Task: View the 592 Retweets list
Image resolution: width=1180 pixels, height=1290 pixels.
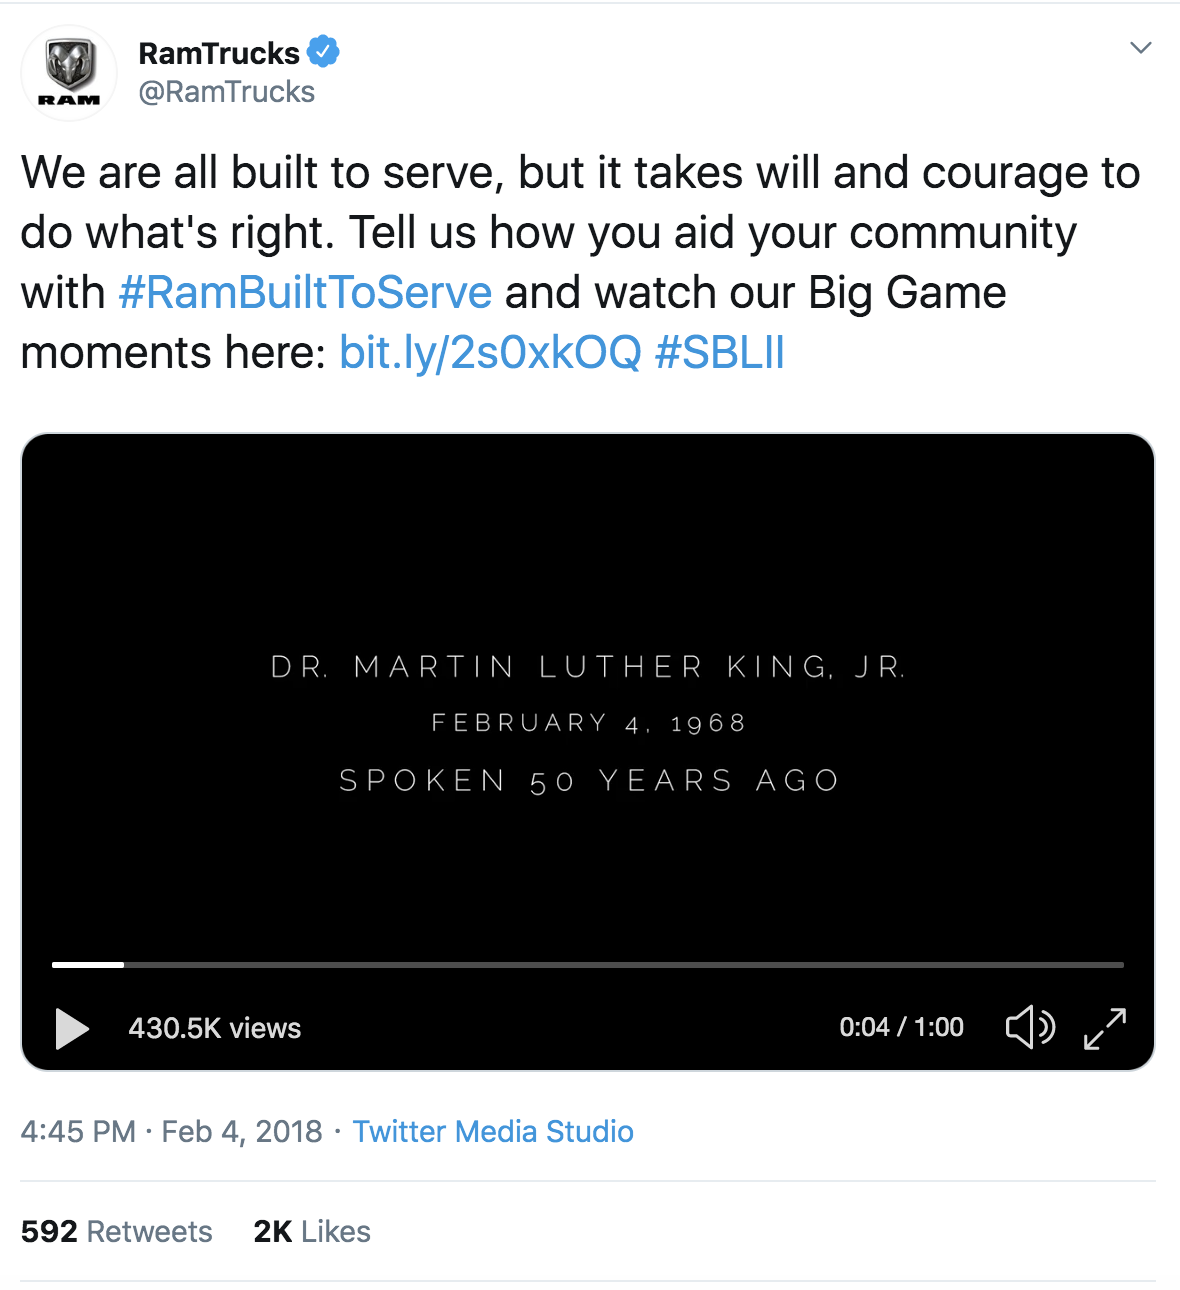Action: 117,1231
